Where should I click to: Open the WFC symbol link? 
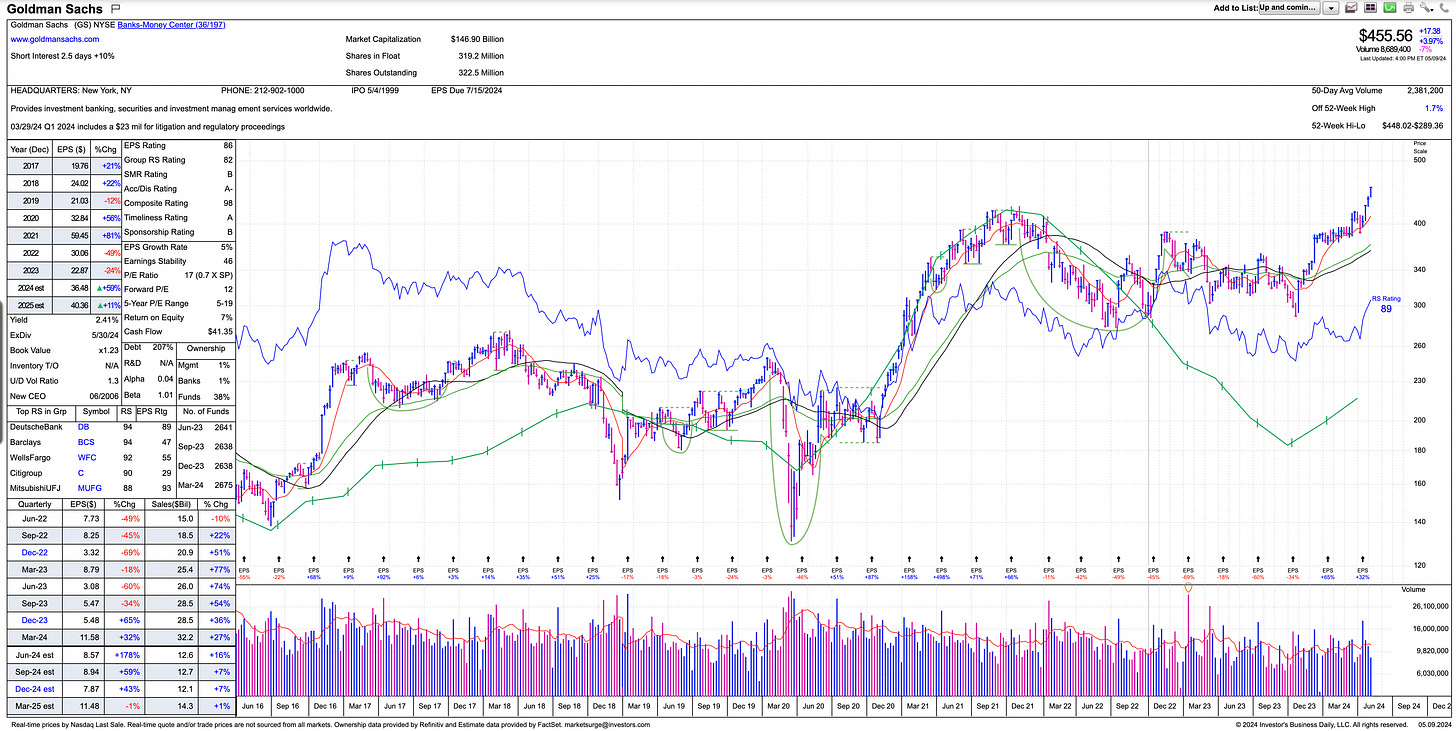(85, 456)
